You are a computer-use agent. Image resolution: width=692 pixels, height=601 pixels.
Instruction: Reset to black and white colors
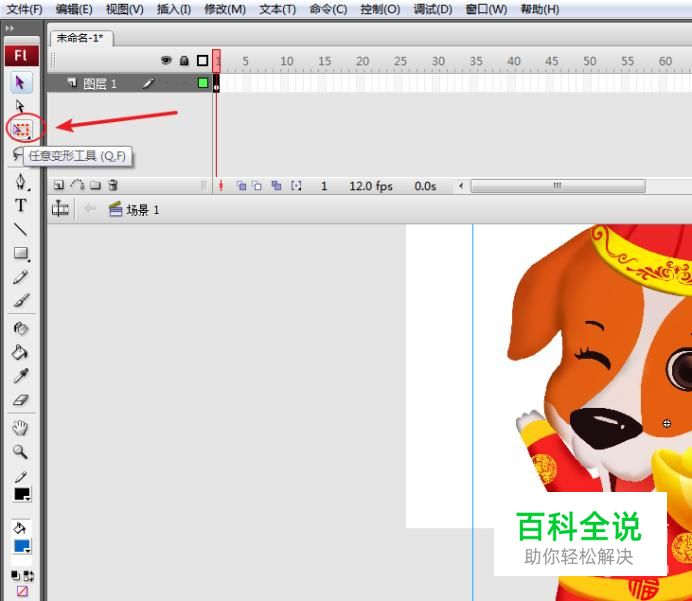pos(15,575)
